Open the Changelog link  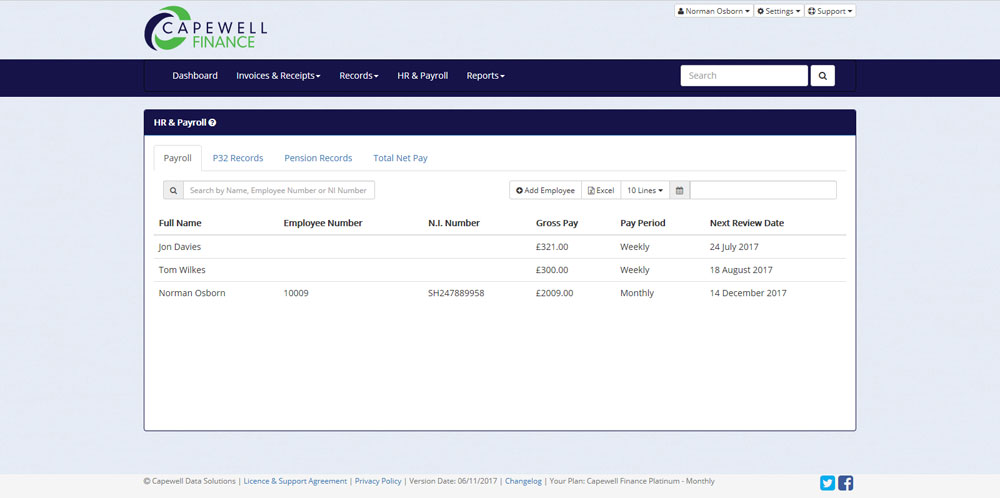523,481
